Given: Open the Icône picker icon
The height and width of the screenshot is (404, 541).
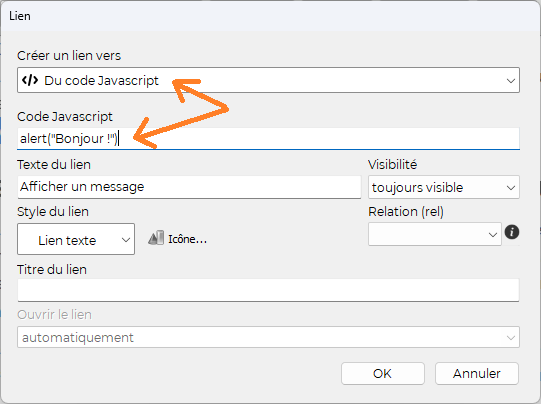Looking at the screenshot, I should click(x=156, y=238).
